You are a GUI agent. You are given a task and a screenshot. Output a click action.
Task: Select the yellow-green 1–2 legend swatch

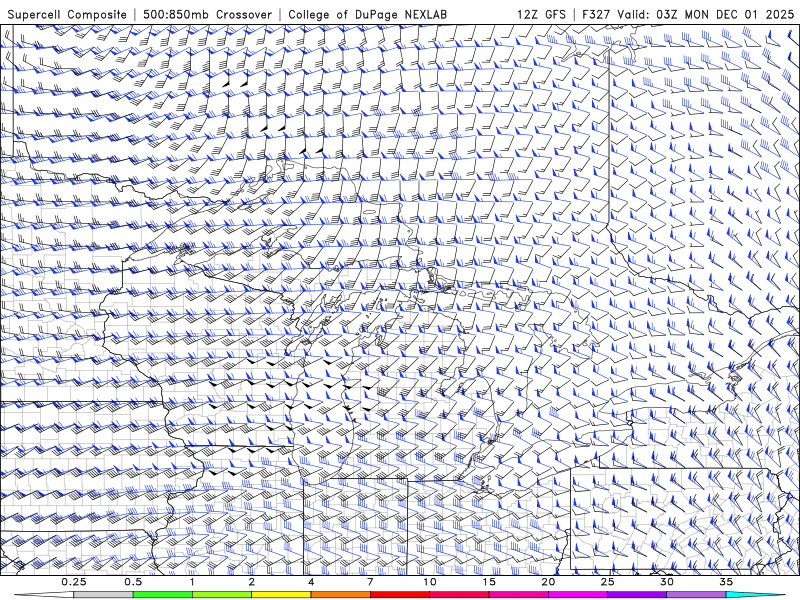222,595
